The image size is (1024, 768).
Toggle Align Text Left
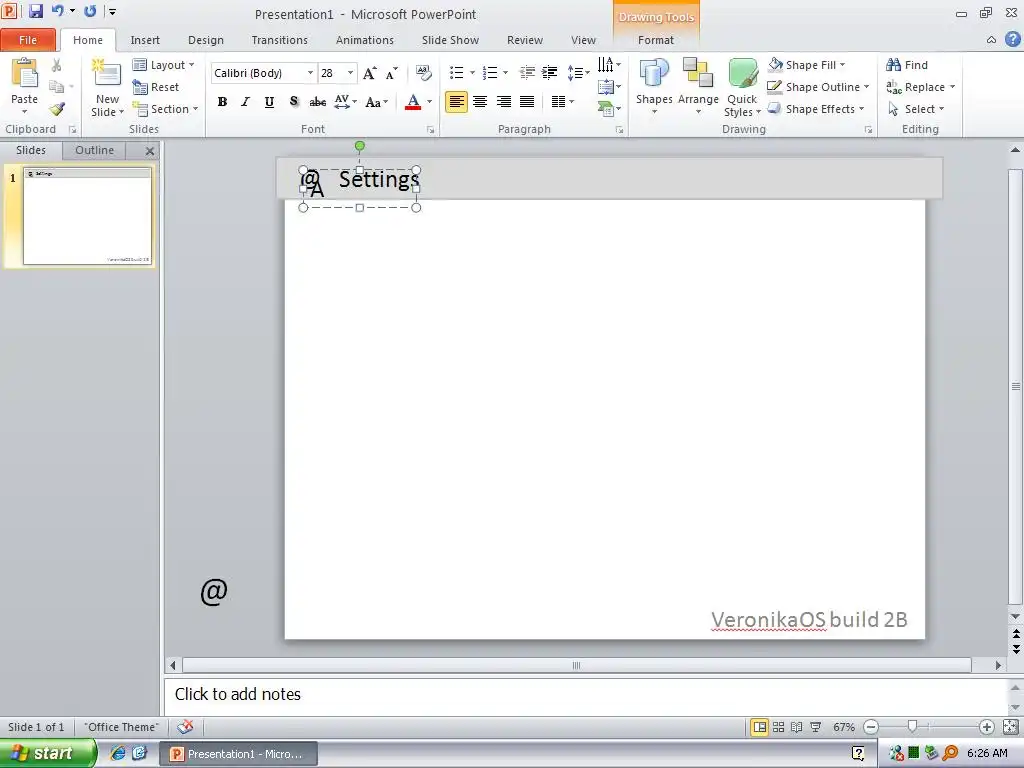[x=456, y=102]
